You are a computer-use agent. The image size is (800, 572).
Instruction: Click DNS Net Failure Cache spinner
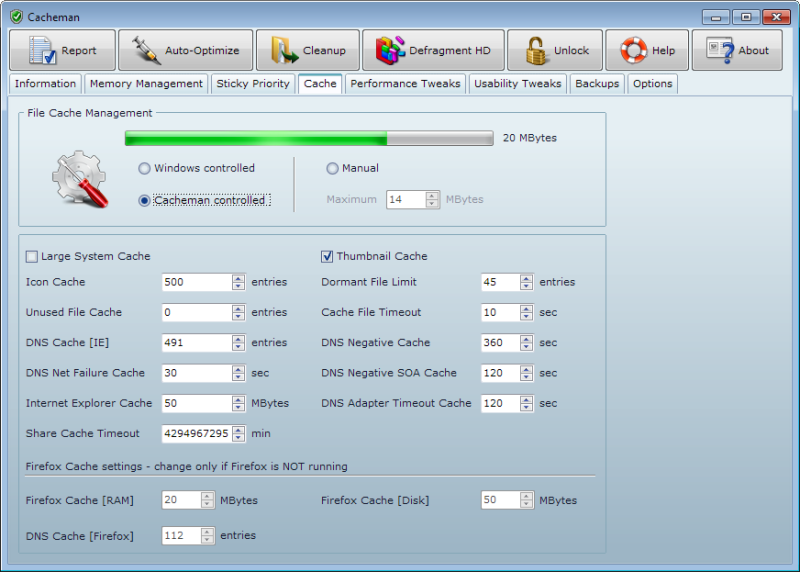click(x=238, y=373)
